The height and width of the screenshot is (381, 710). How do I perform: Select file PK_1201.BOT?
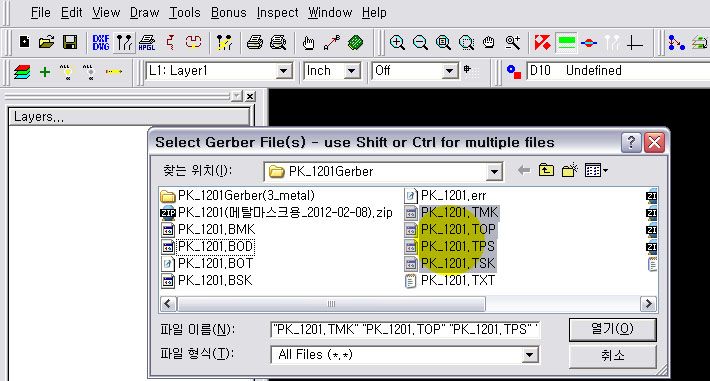[x=207, y=264]
